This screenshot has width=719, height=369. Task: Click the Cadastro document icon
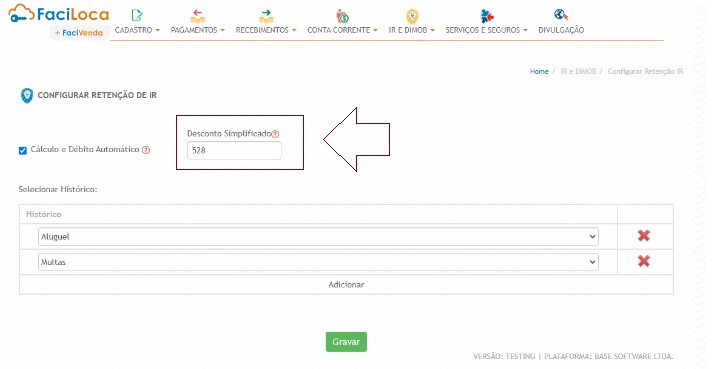point(137,15)
